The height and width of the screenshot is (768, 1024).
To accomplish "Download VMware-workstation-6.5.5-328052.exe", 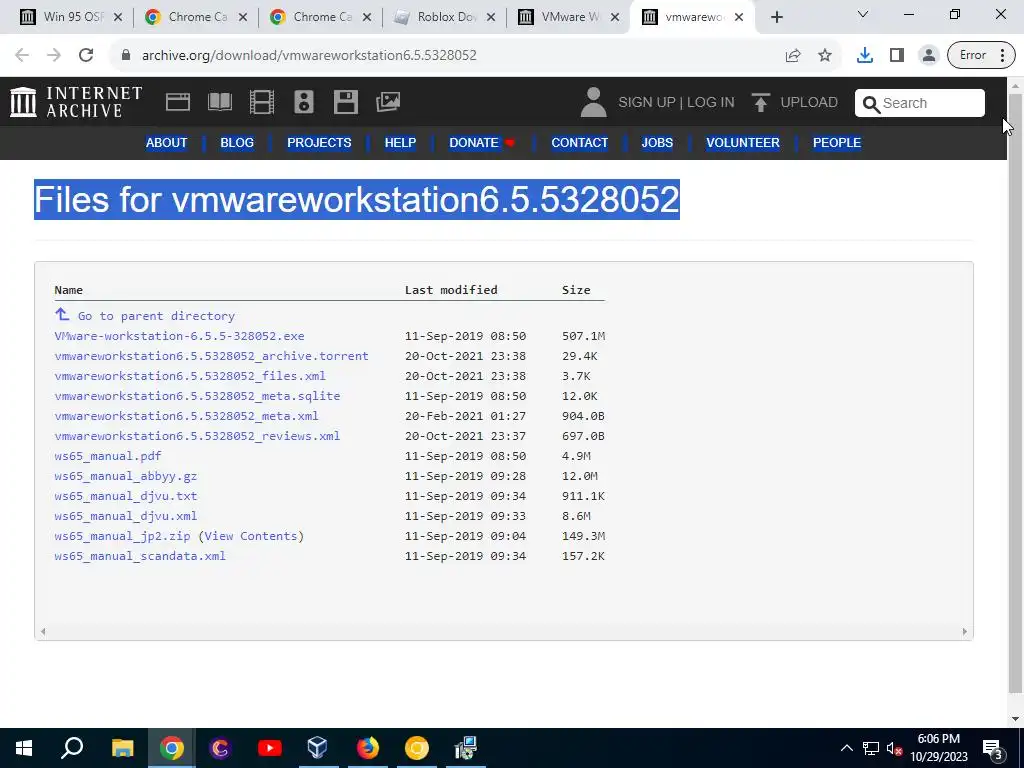I will [x=180, y=336].
